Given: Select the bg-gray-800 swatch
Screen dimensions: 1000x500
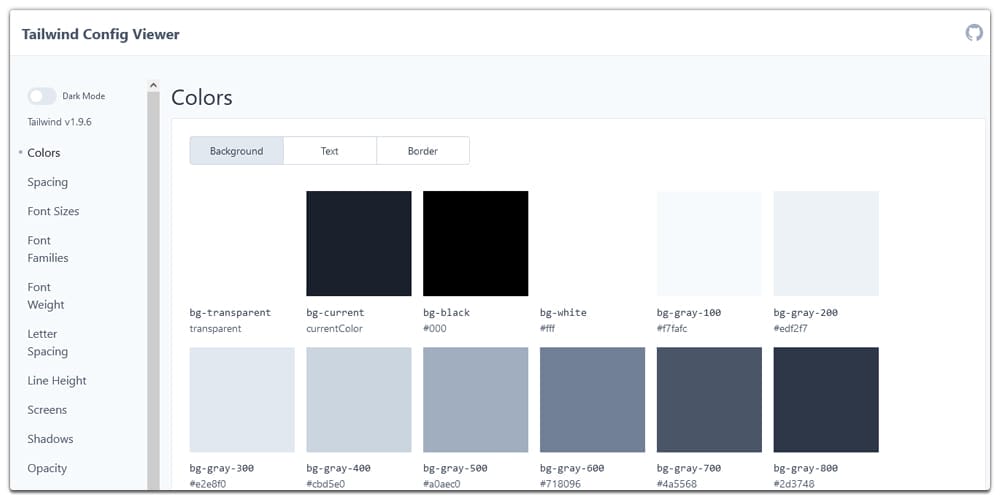Looking at the screenshot, I should pos(826,400).
